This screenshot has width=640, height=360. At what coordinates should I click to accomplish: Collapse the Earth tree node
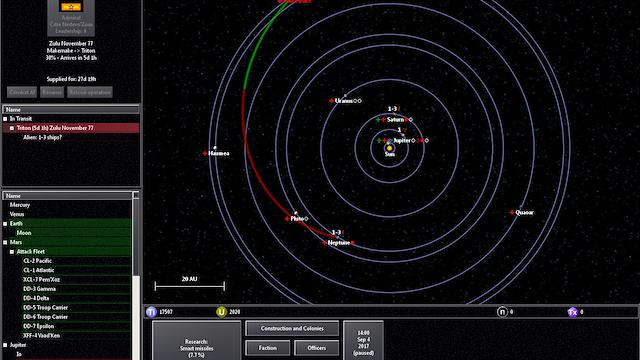[5, 224]
